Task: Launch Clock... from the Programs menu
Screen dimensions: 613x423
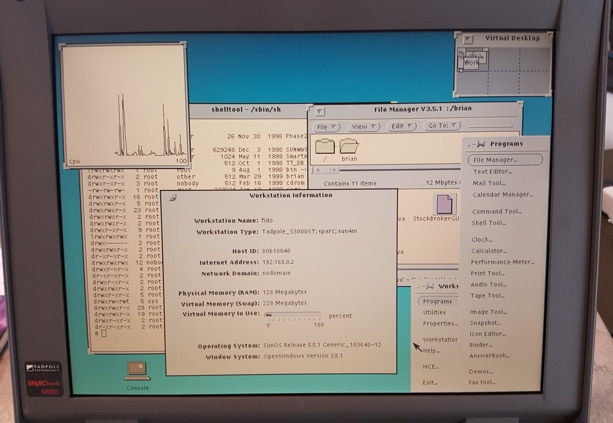Action: coord(482,240)
